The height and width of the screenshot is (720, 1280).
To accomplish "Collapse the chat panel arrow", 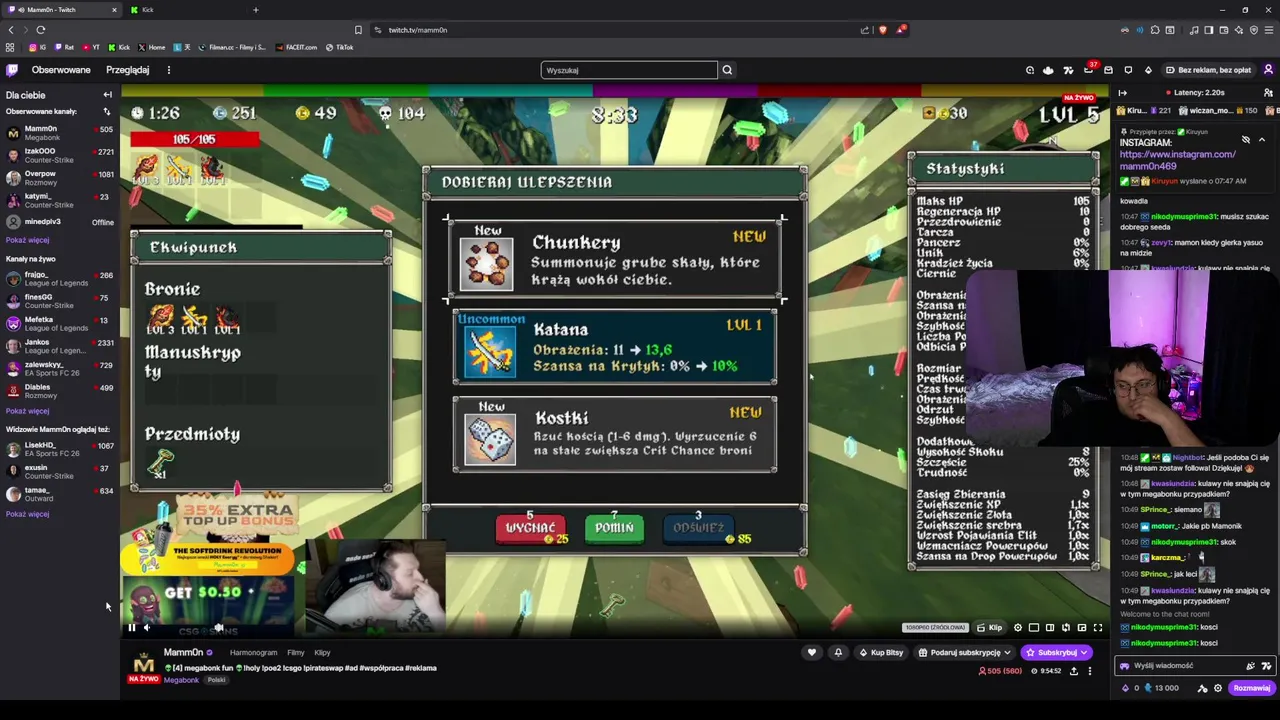I will pyautogui.click(x=1122, y=93).
